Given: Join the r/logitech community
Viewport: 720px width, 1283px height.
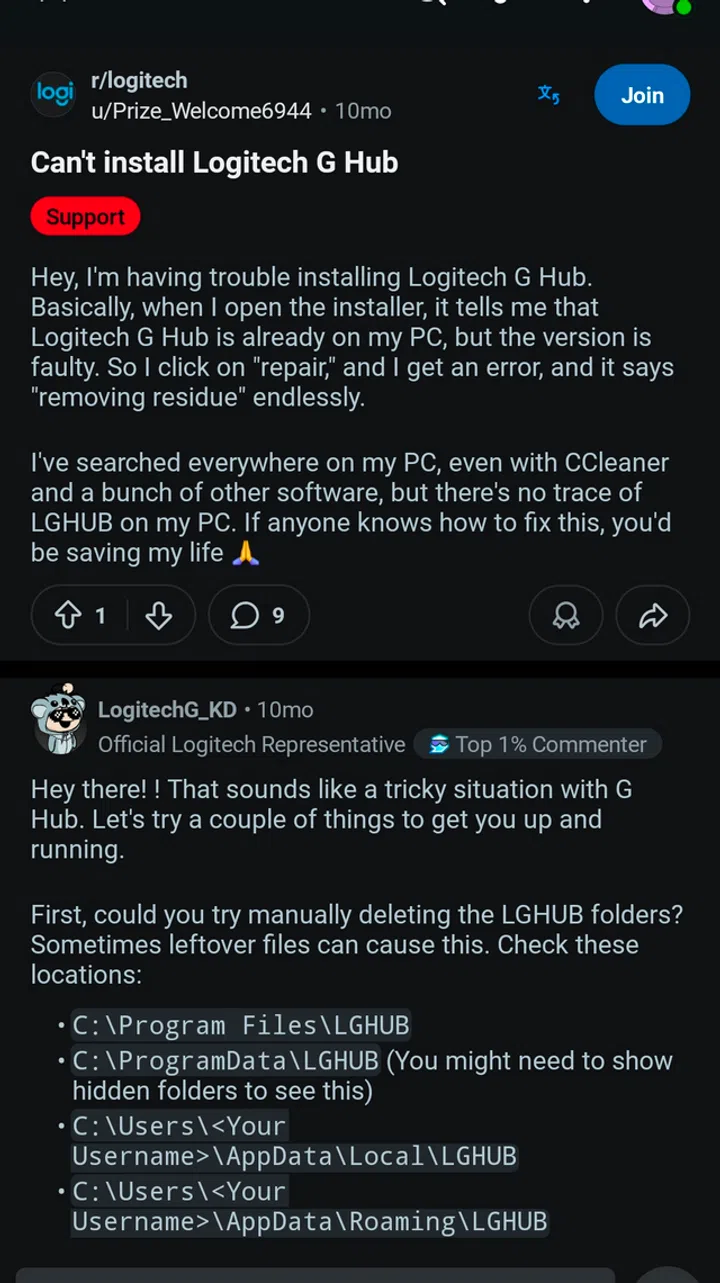Looking at the screenshot, I should (642, 95).
